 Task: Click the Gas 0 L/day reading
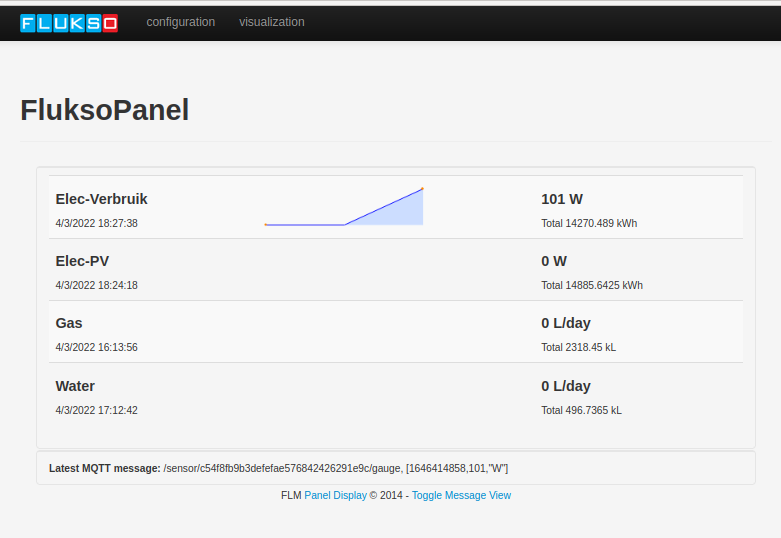pyautogui.click(x=566, y=323)
